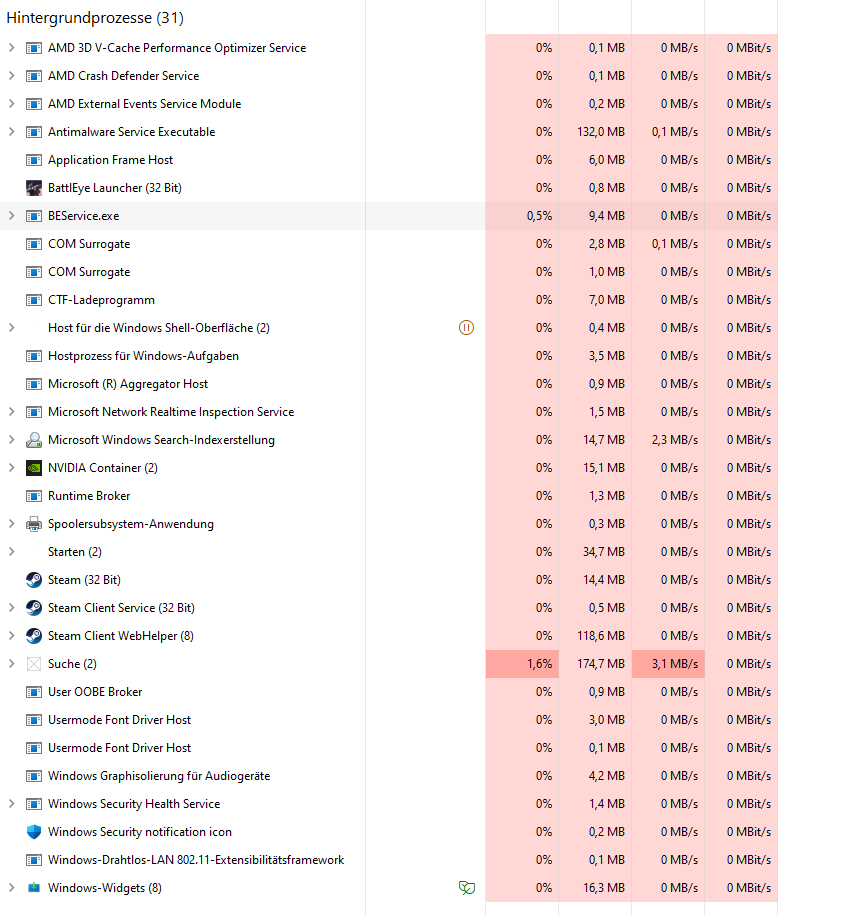The image size is (841, 916).
Task: Click the Steam (32 Bit) icon
Action: click(x=34, y=580)
